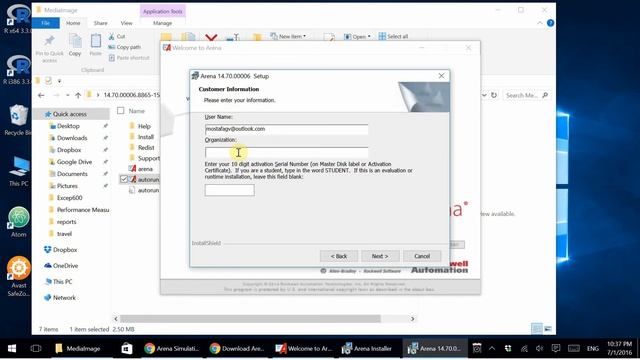This screenshot has height=360, width=640.
Task: Click the Organization input field
Action: coord(286,152)
